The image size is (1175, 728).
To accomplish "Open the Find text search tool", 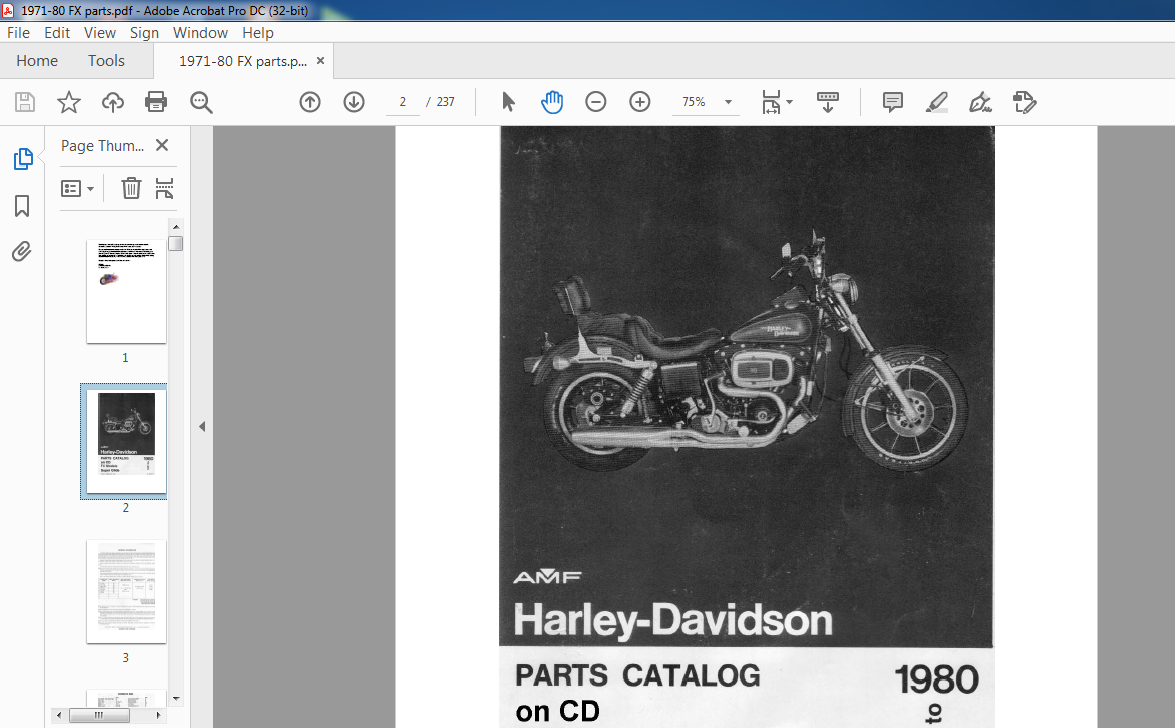I will coord(201,102).
